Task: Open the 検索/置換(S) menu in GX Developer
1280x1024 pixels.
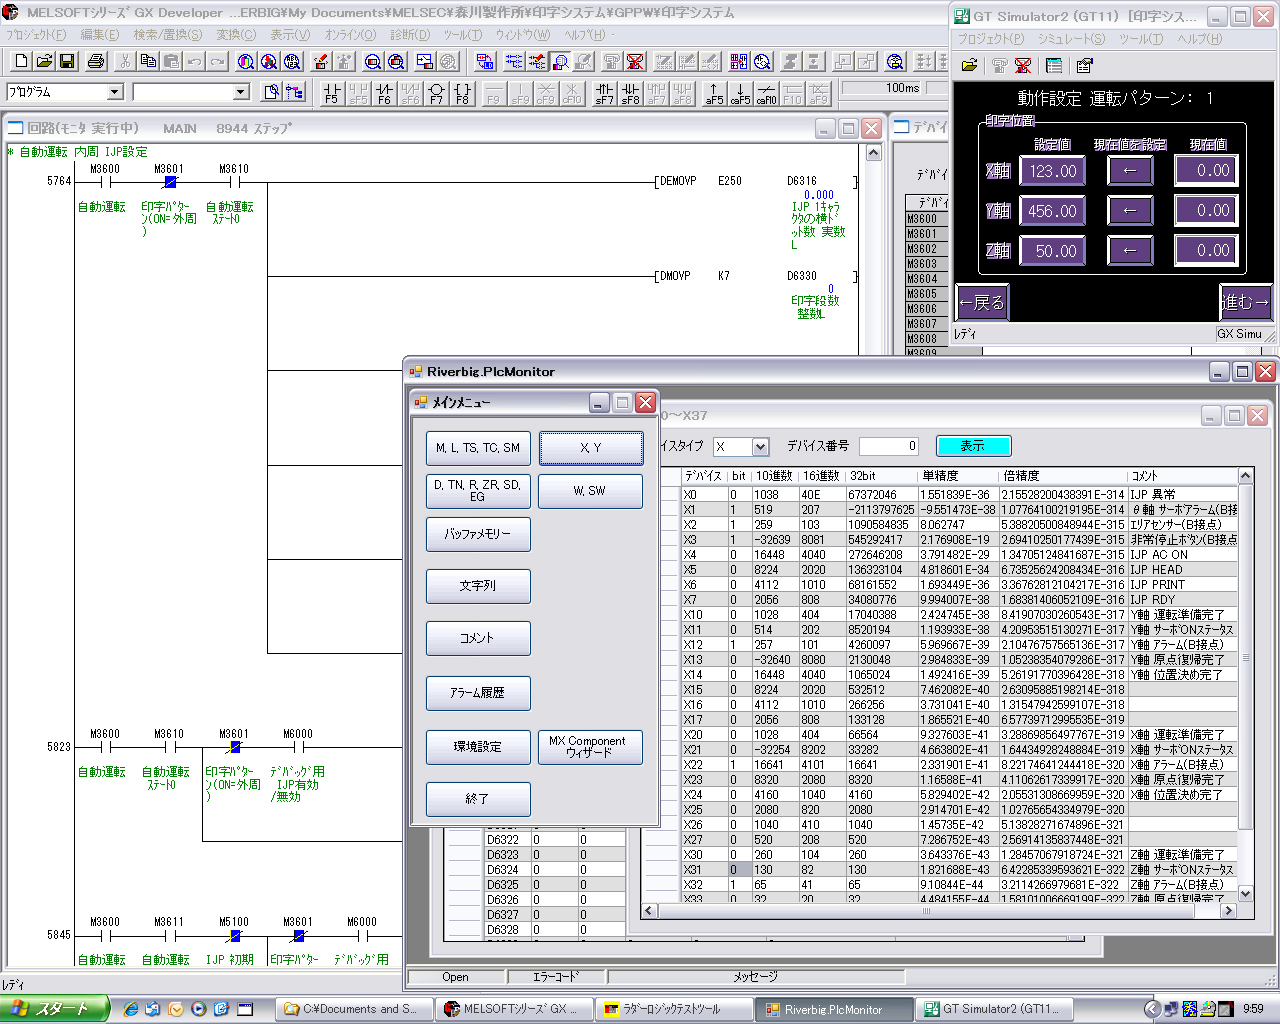Action: pos(167,34)
